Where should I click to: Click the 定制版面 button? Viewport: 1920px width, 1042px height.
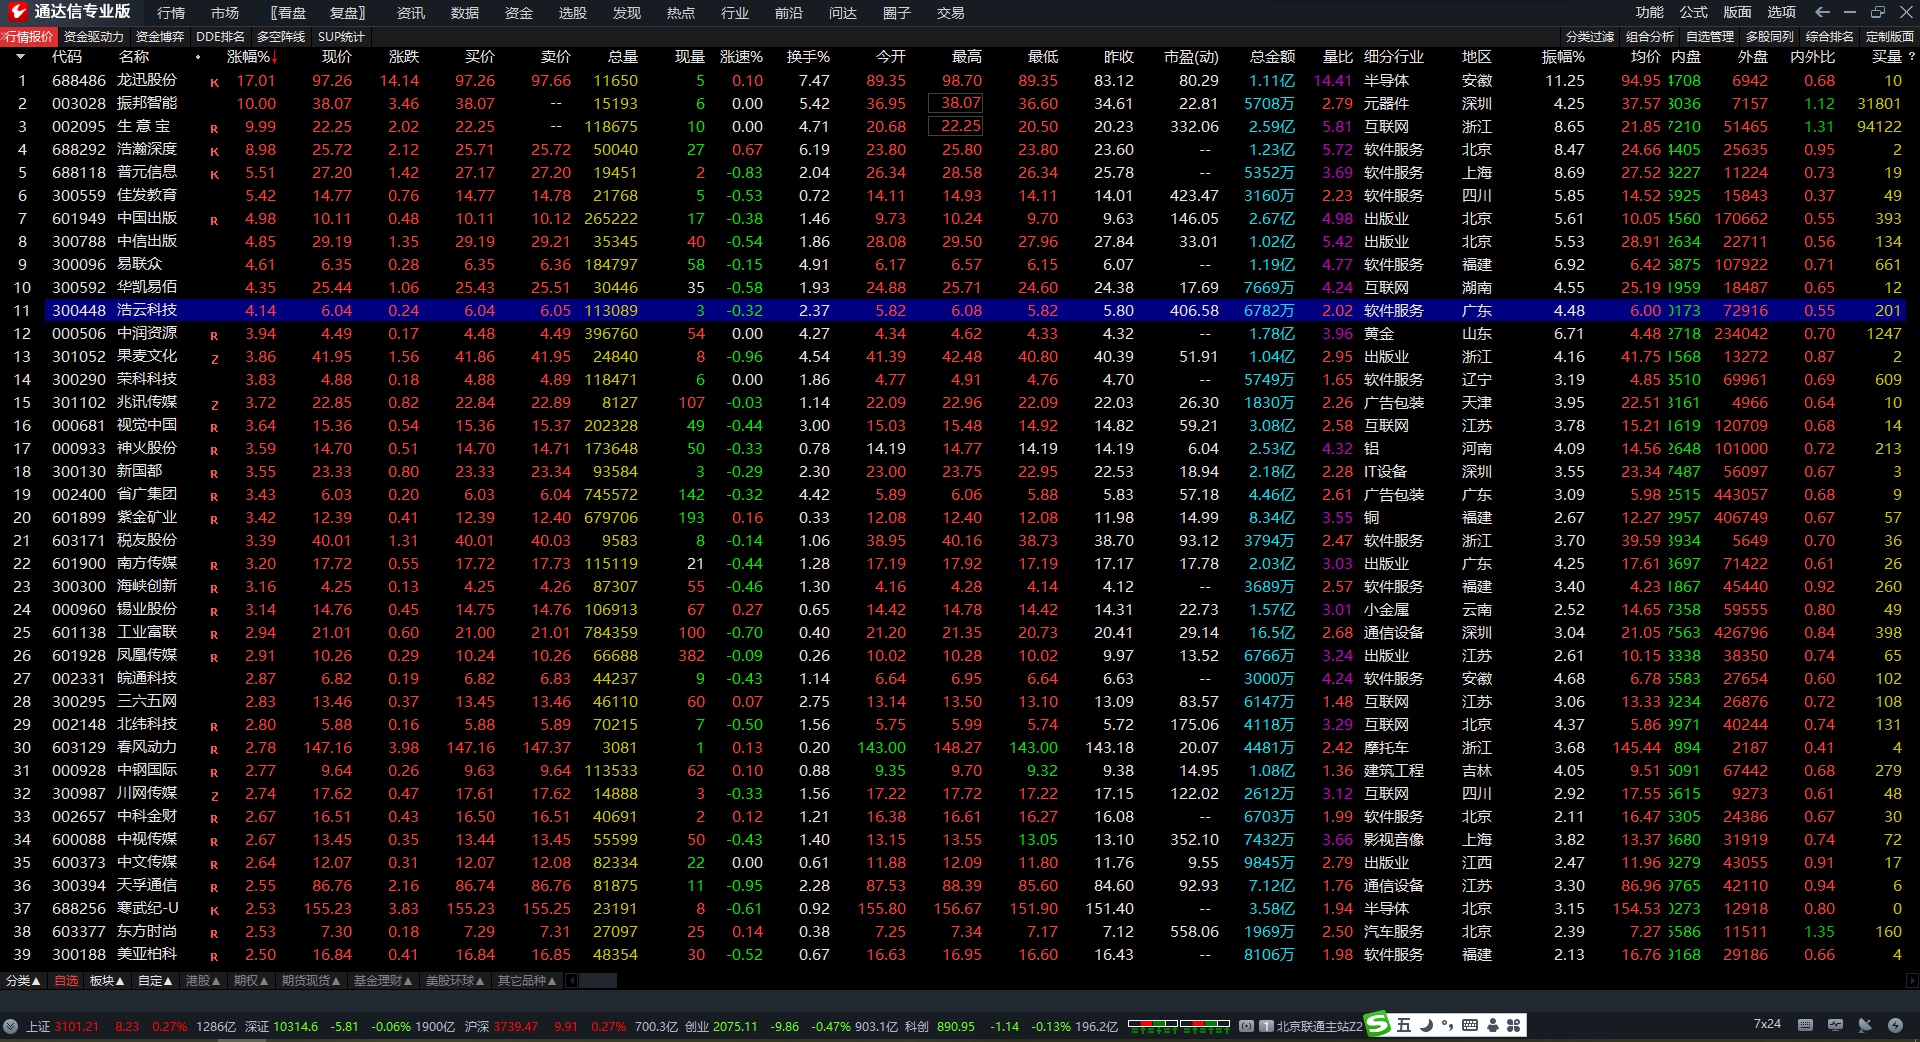[x=1890, y=37]
